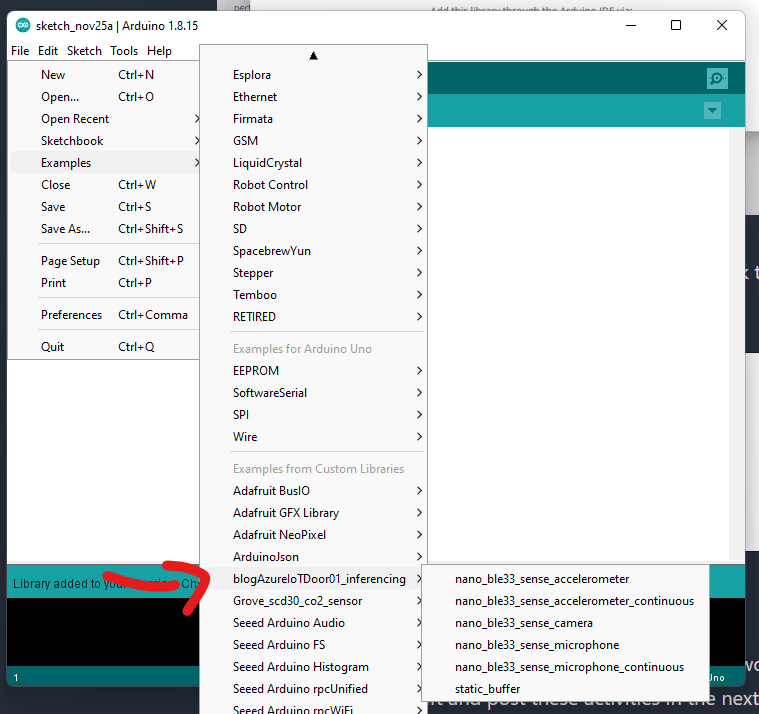This screenshot has width=759, height=714.
Task: Expand the Firmata examples submenu
Action: (314, 119)
